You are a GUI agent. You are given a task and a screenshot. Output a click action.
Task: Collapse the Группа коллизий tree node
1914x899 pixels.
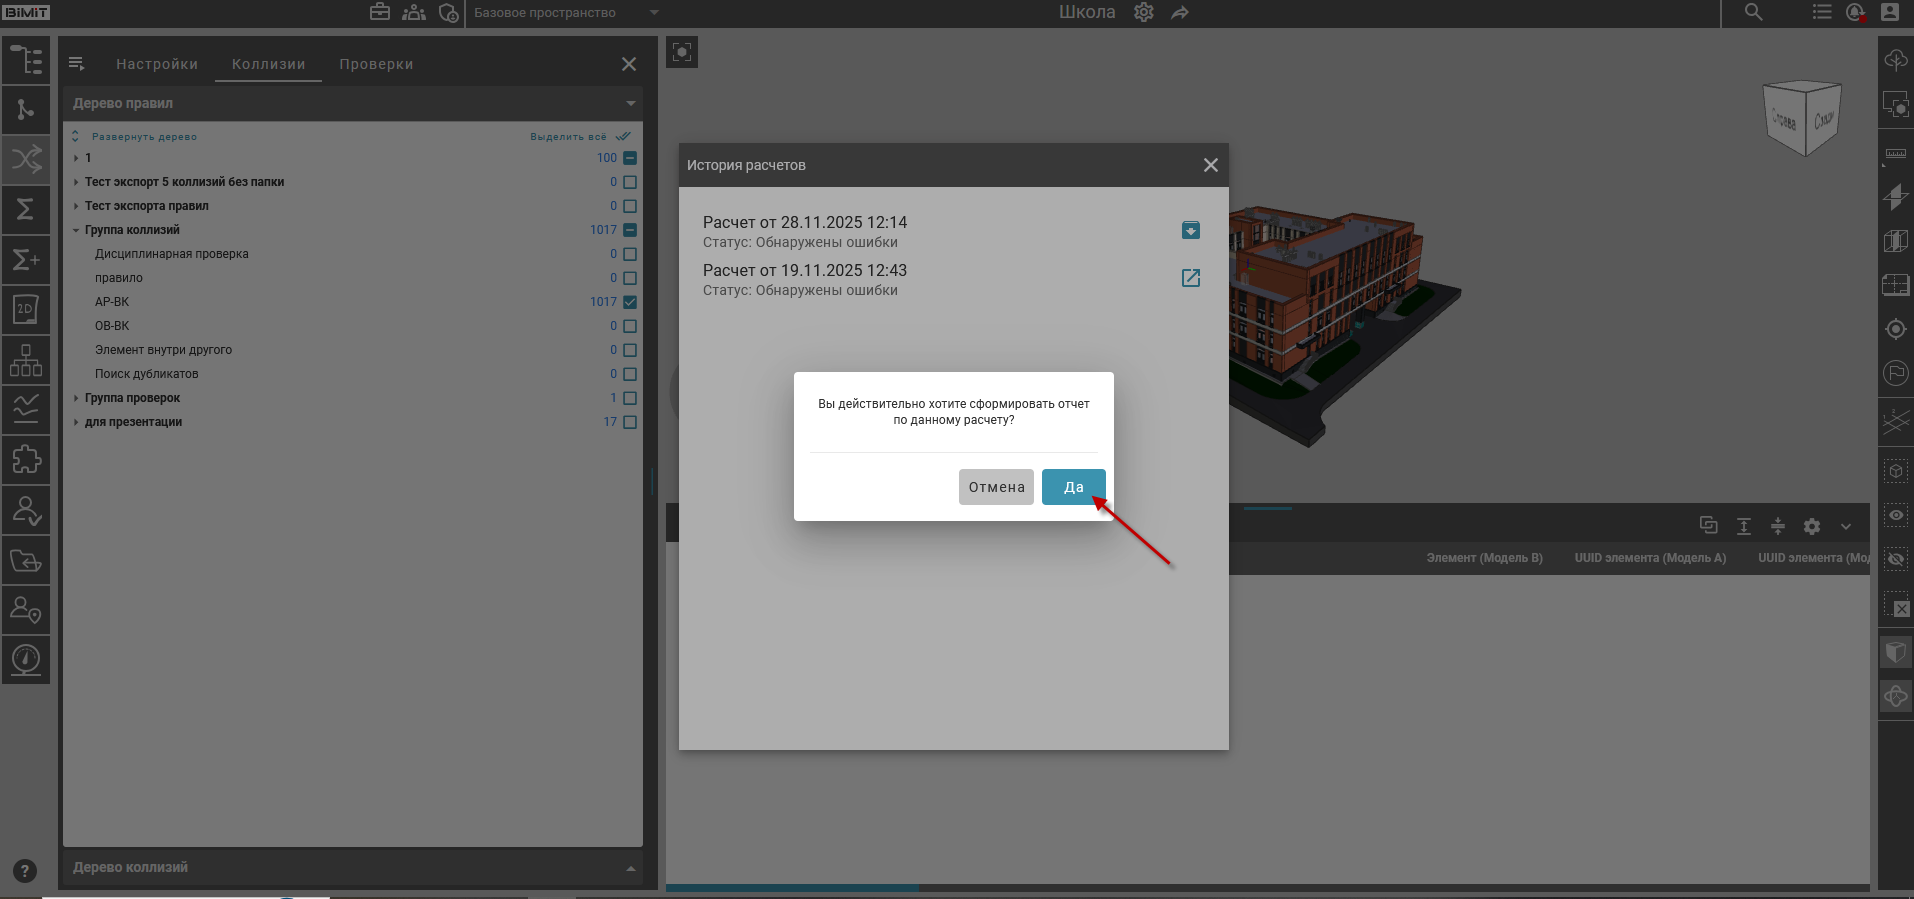[x=76, y=230]
